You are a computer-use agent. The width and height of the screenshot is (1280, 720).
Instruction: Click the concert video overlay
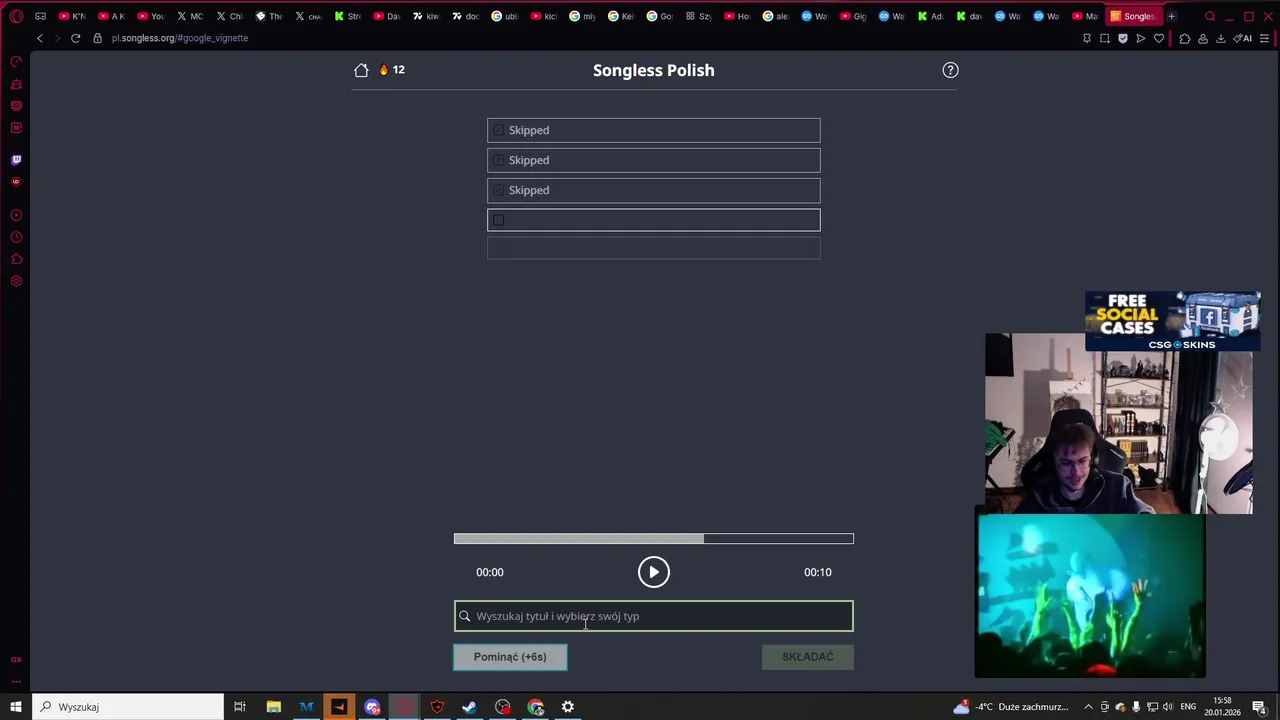[x=1090, y=596]
